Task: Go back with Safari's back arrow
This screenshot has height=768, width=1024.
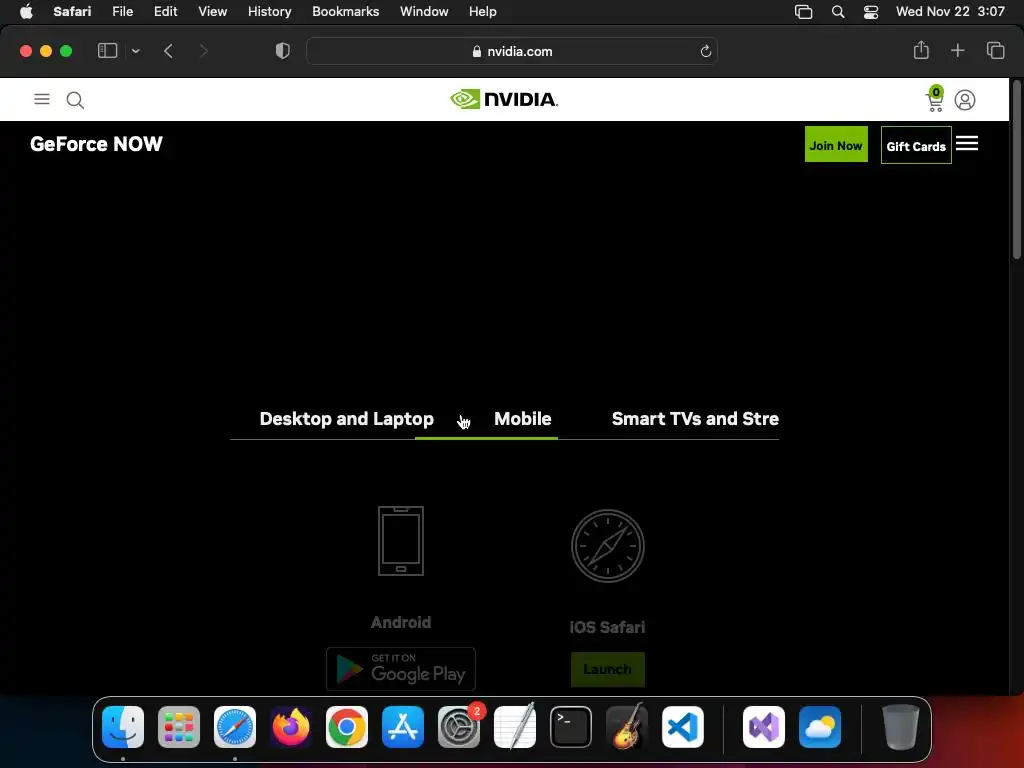Action: pos(168,51)
